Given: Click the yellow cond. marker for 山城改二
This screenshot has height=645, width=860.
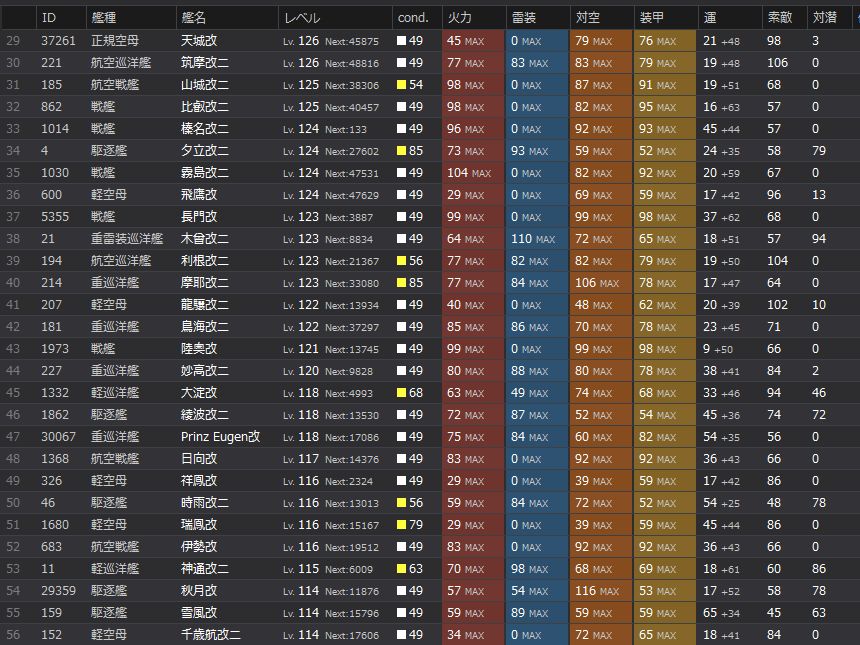Looking at the screenshot, I should tap(401, 84).
